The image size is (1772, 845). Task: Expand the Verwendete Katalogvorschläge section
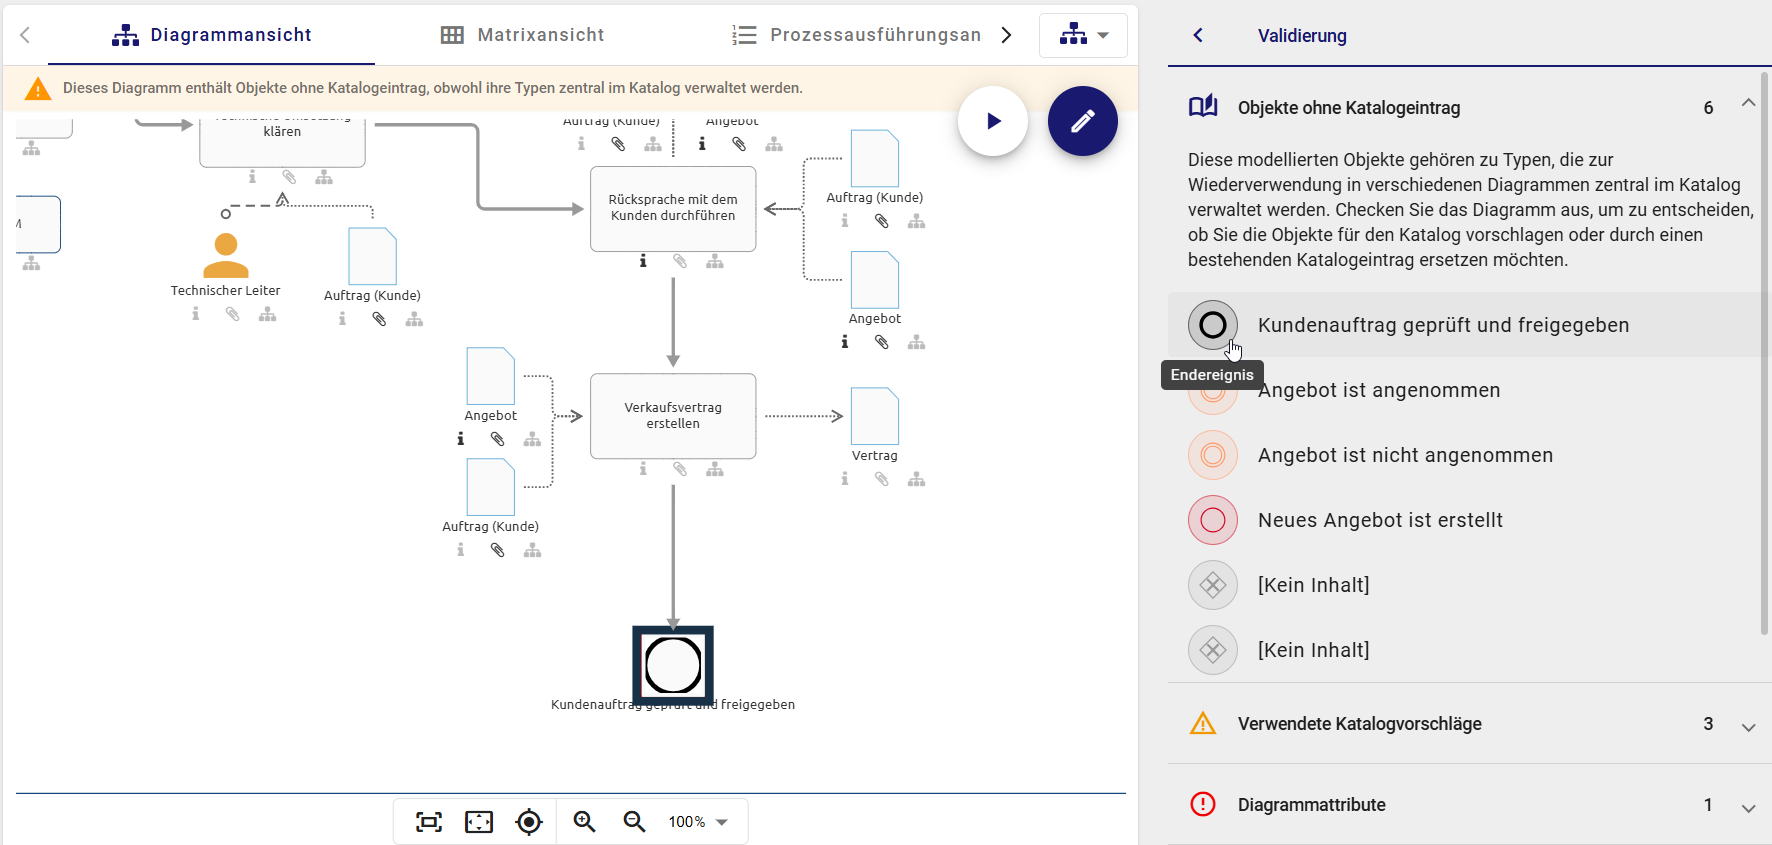click(1748, 727)
